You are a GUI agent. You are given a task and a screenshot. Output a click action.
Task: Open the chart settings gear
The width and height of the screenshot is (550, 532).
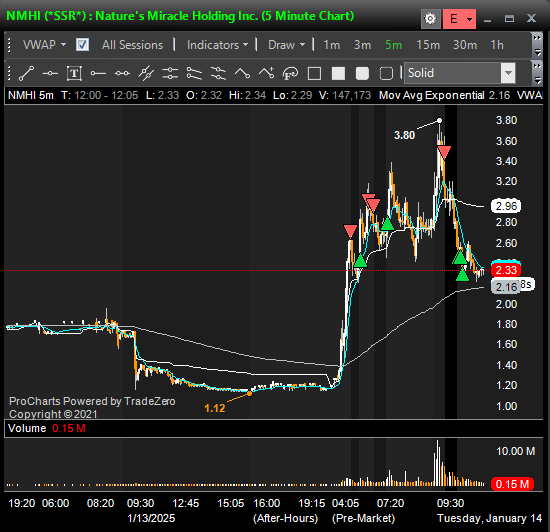(430, 19)
